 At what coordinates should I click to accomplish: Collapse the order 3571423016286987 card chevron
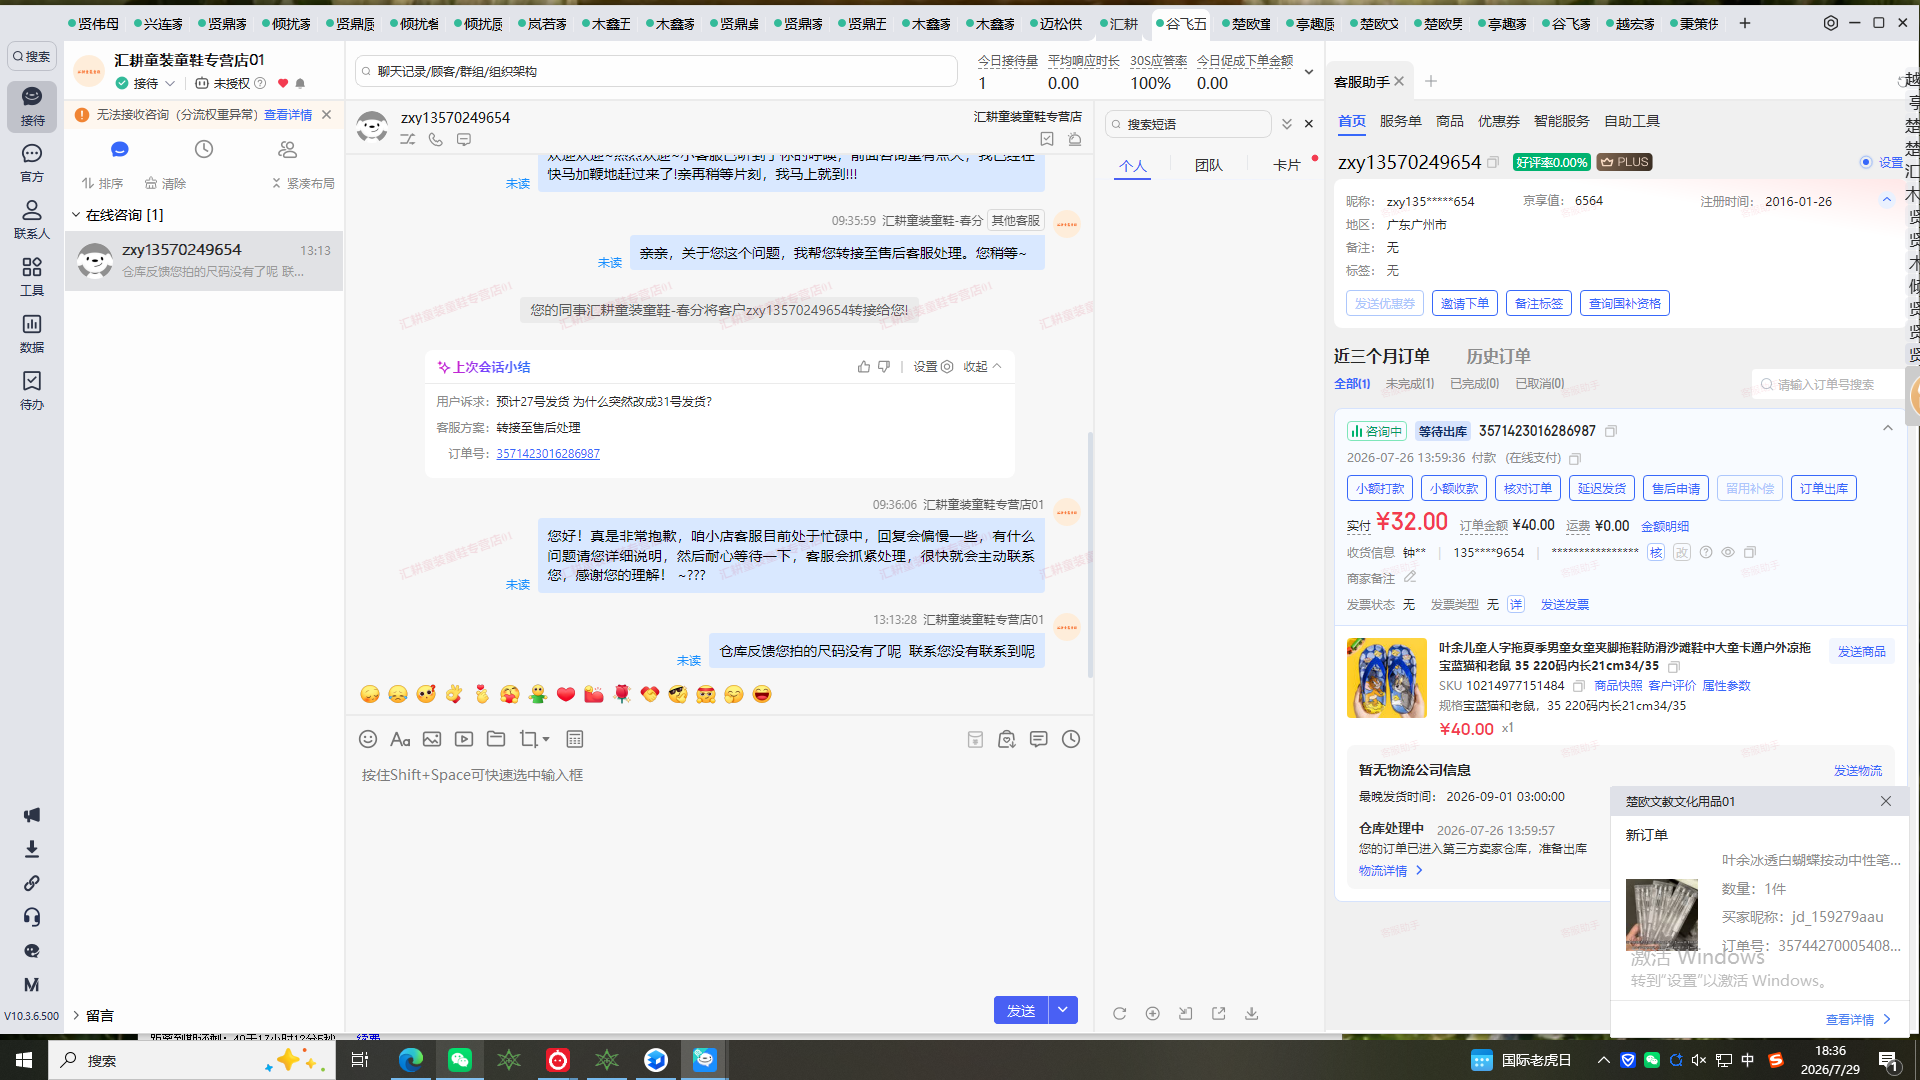click(1888, 429)
